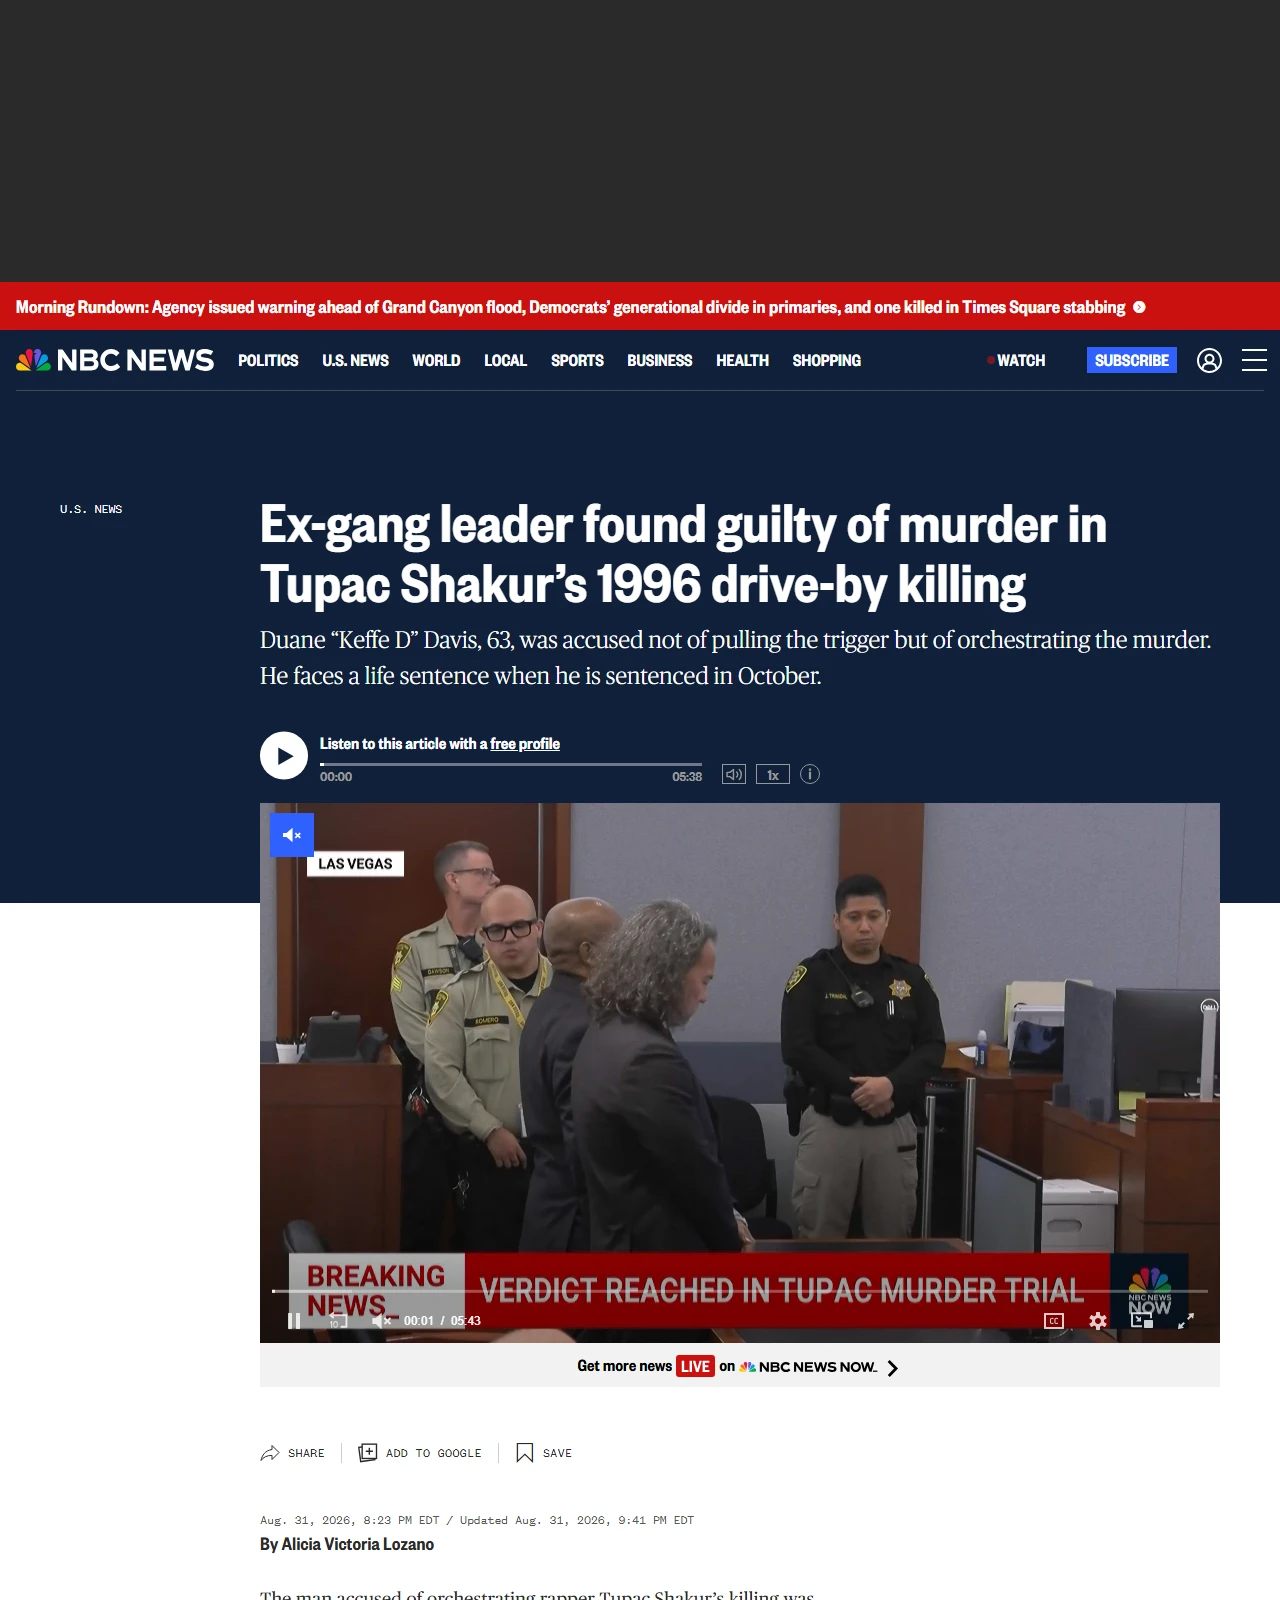Click the video player frame
Image resolution: width=1280 pixels, height=1600 pixels.
(x=740, y=1073)
